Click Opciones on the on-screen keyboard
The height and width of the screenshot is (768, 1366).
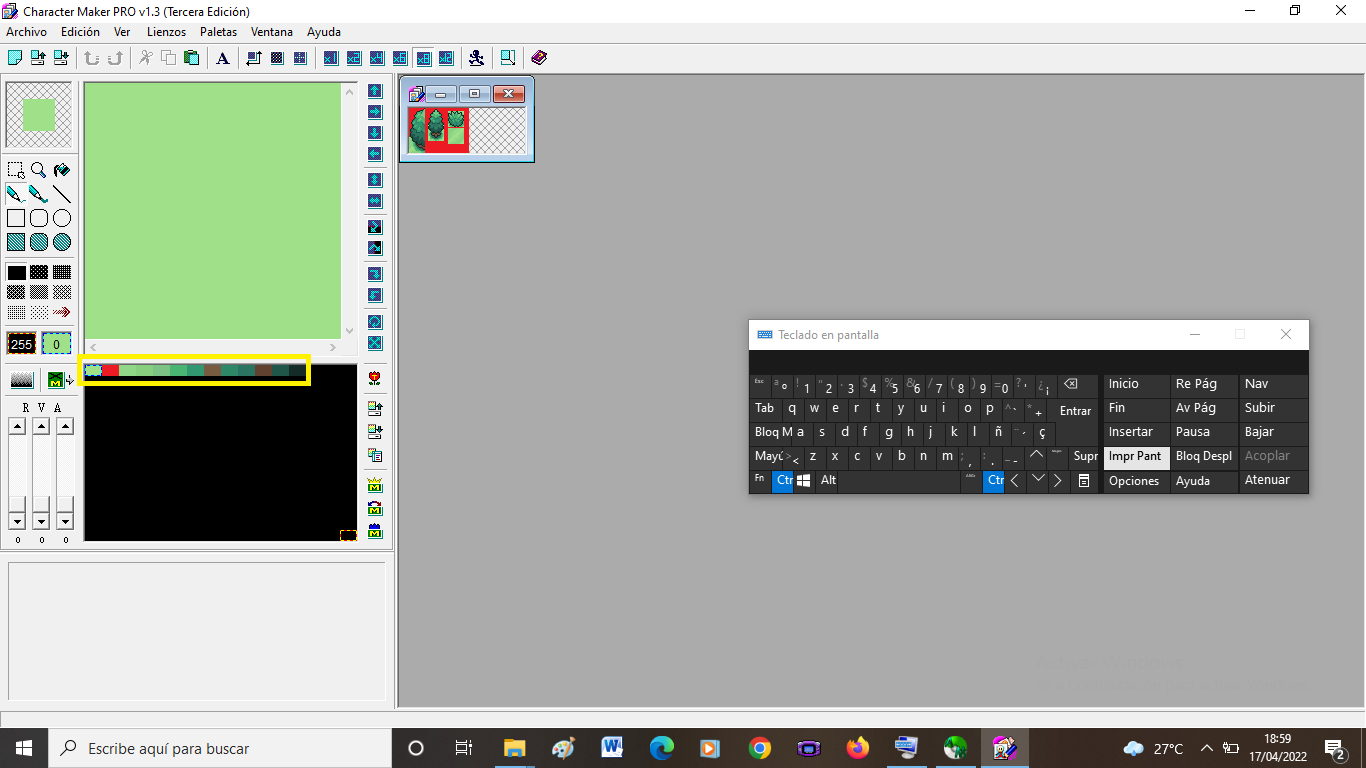1134,481
